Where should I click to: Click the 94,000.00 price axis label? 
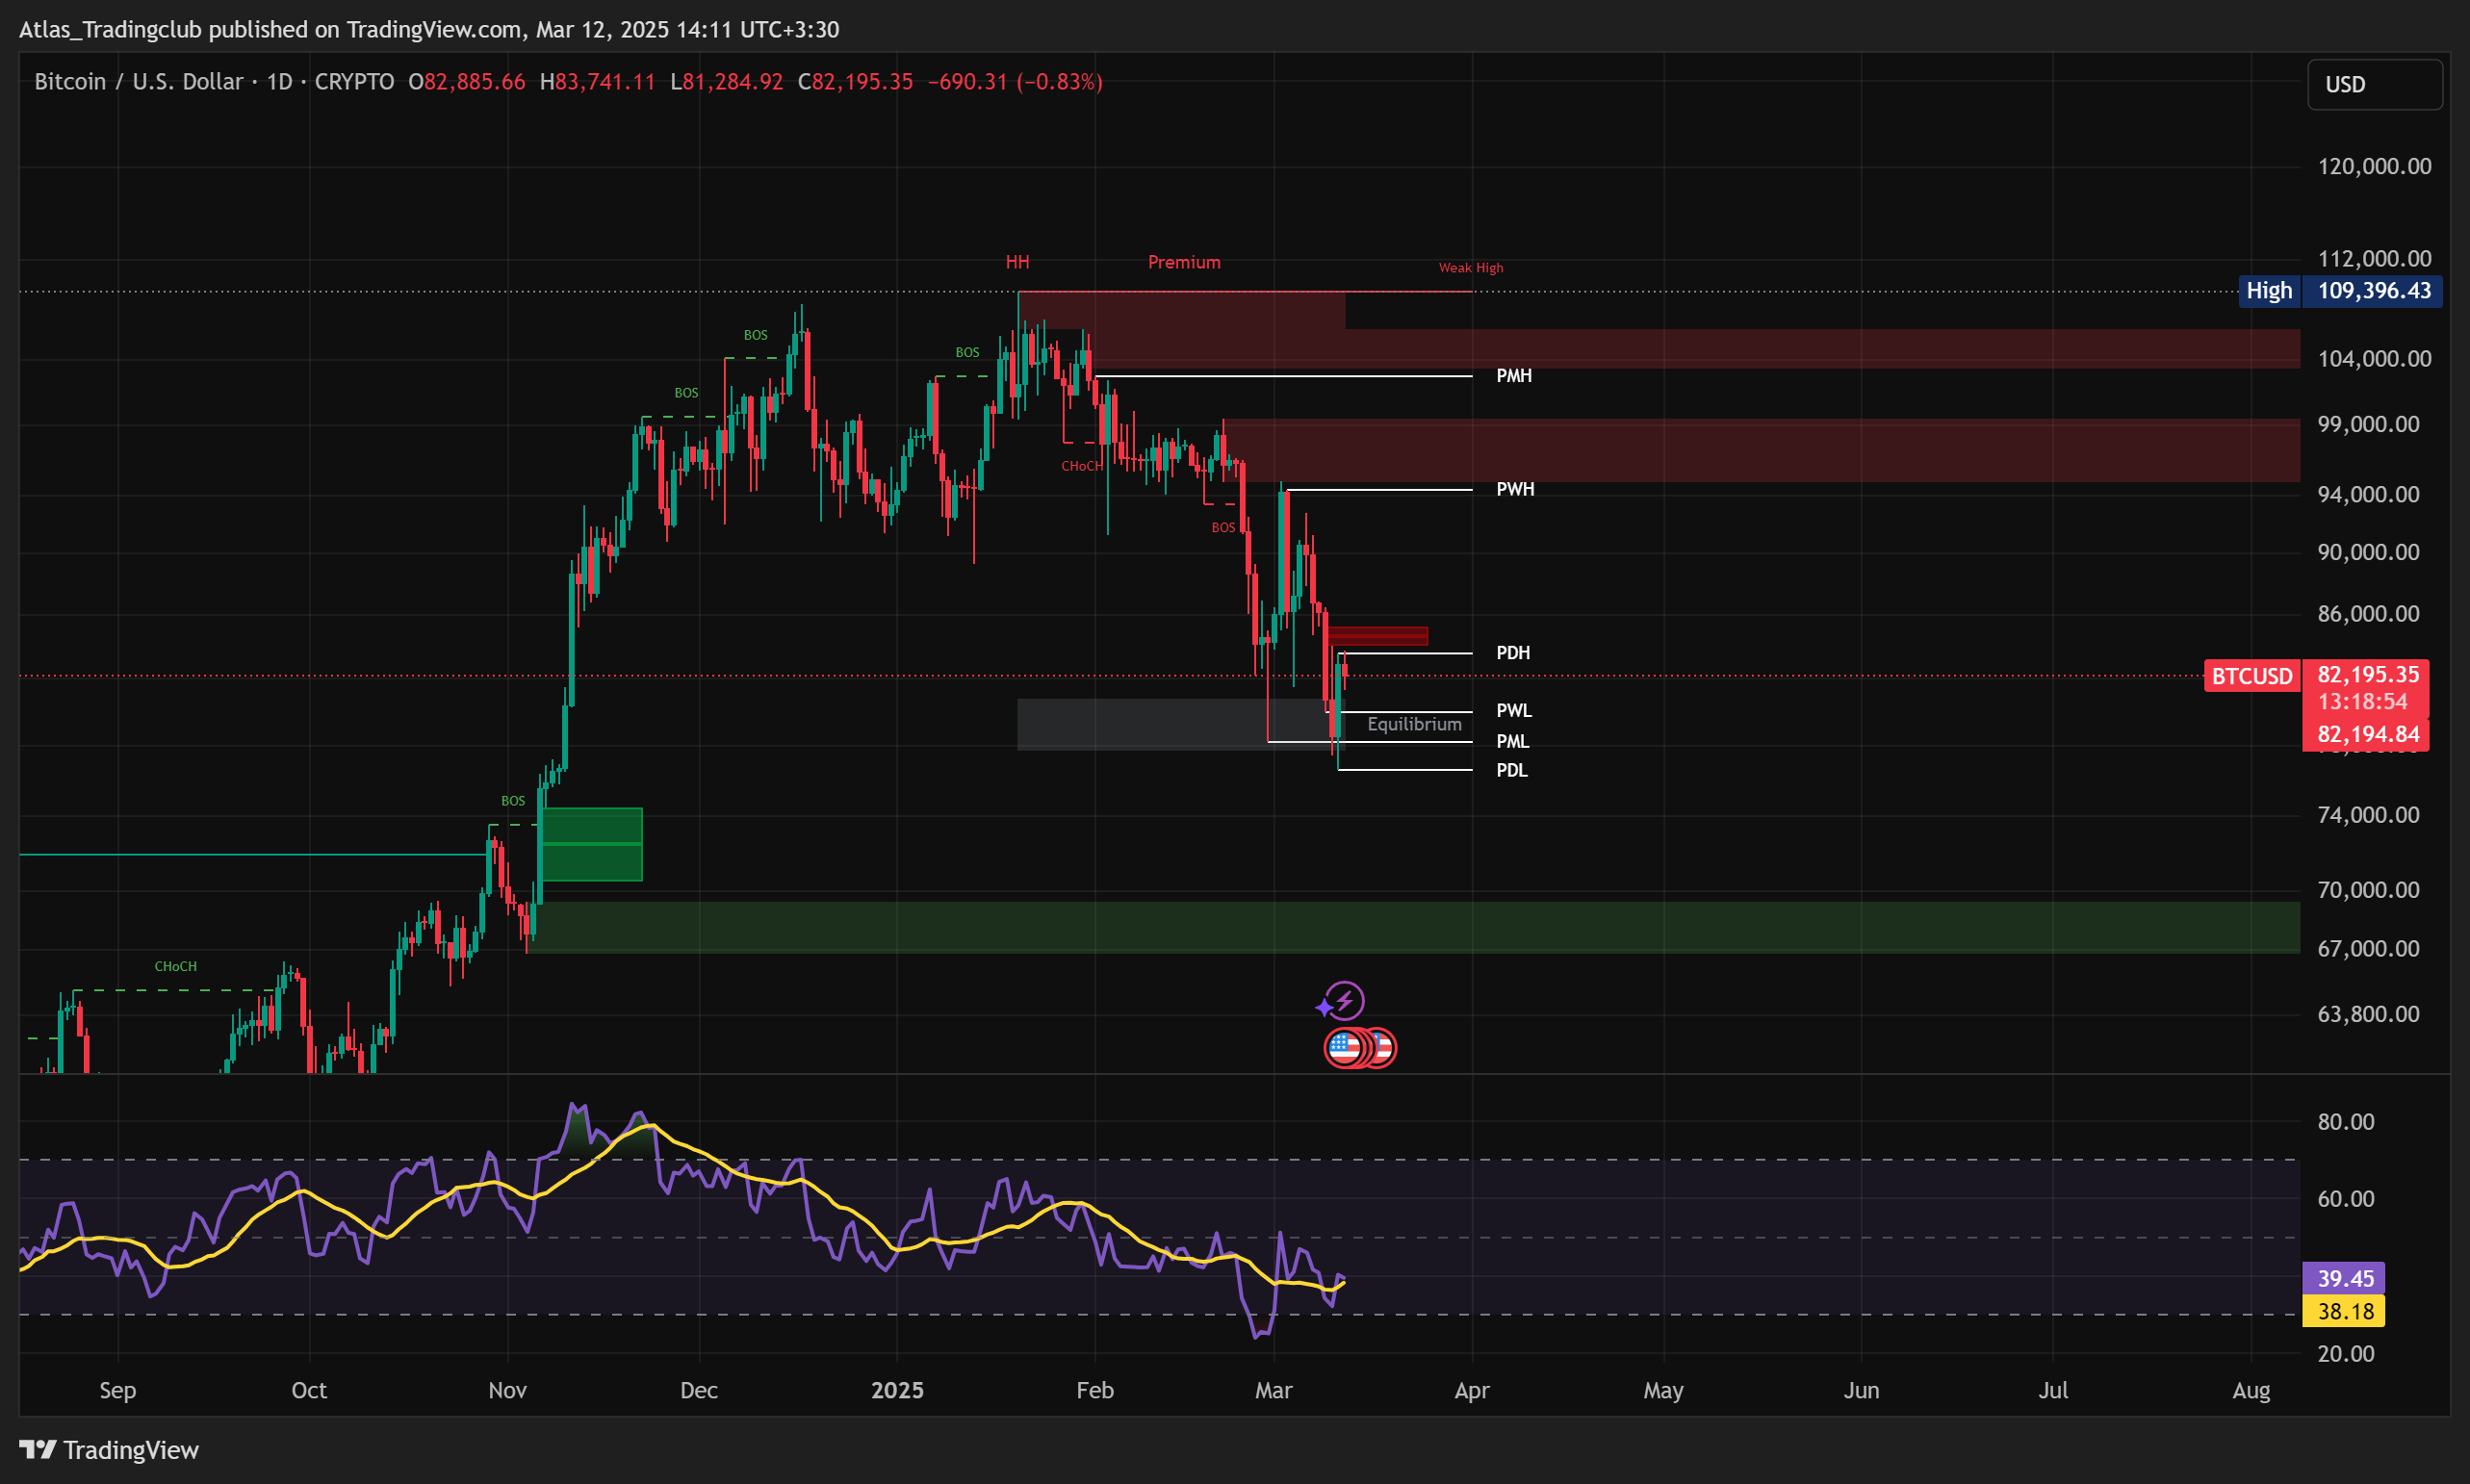pyautogui.click(x=2368, y=495)
